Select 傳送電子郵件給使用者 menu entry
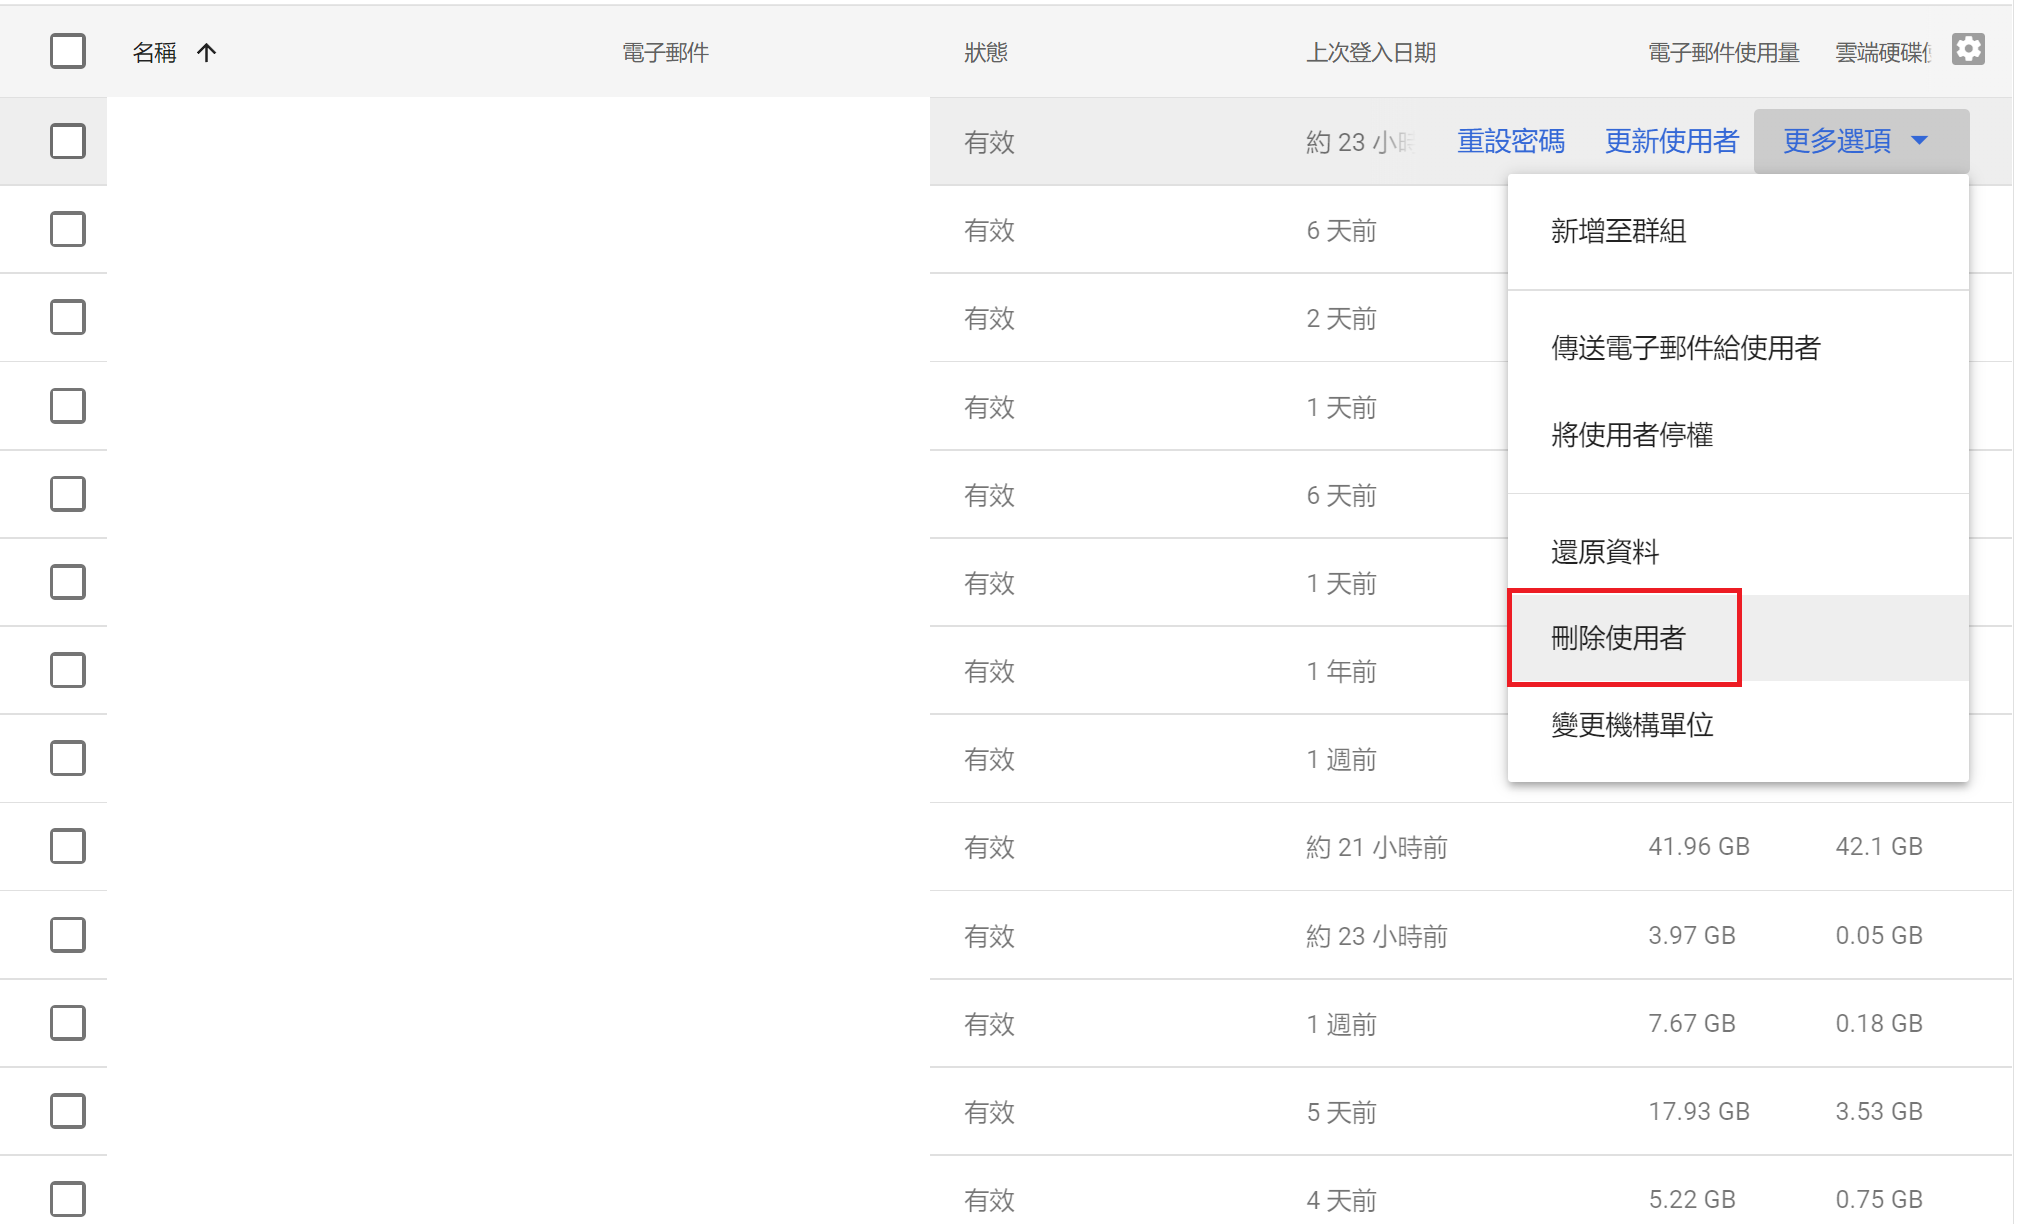 1685,348
